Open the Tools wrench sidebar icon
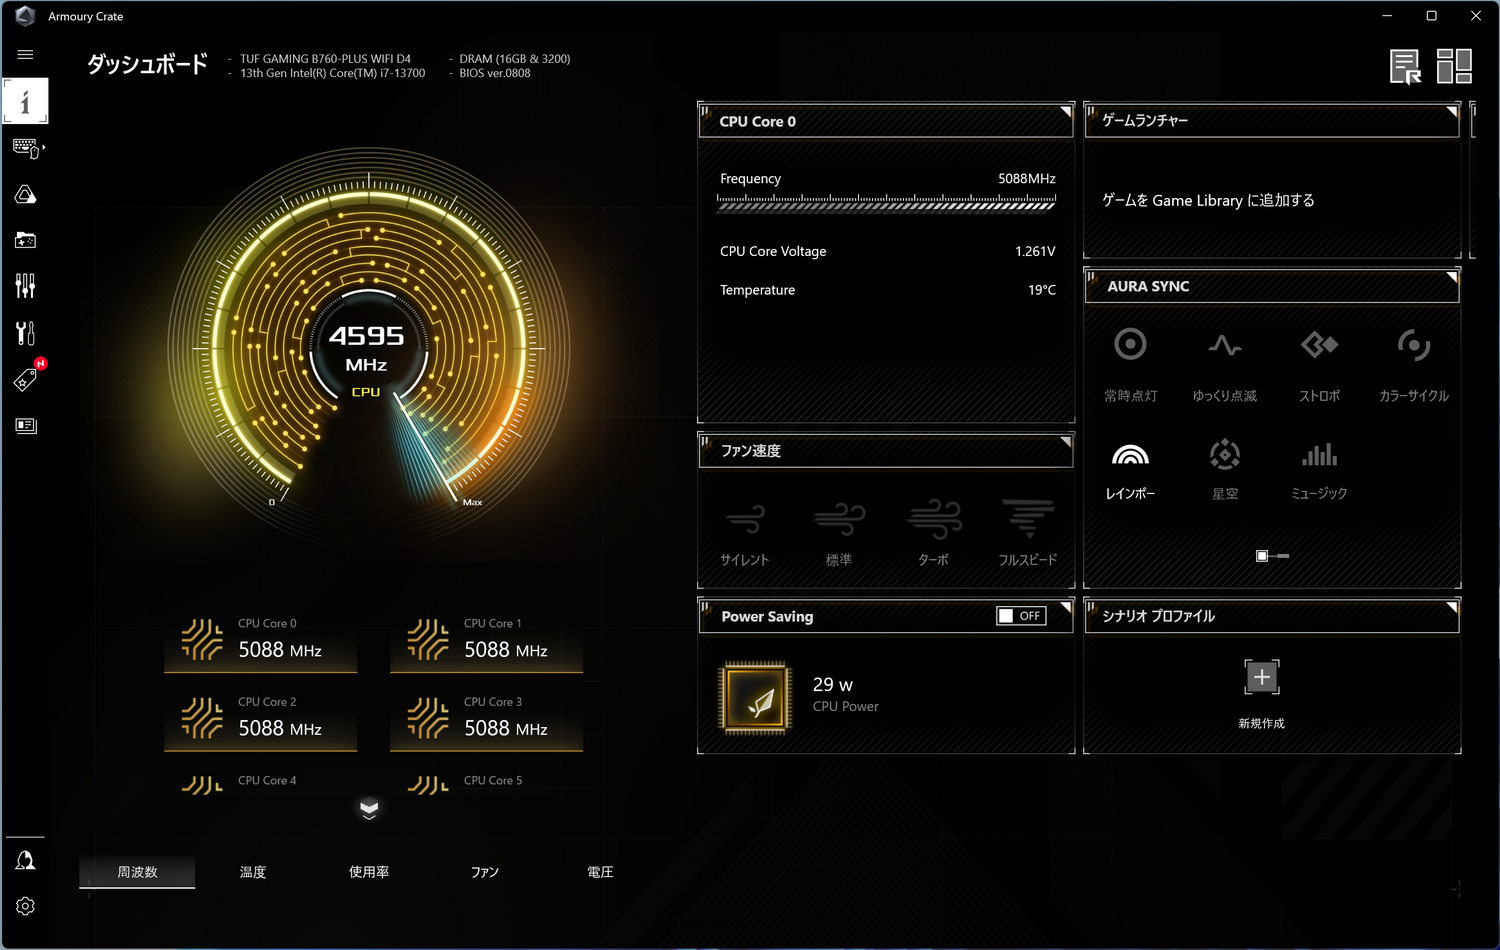This screenshot has width=1500, height=950. 26,332
